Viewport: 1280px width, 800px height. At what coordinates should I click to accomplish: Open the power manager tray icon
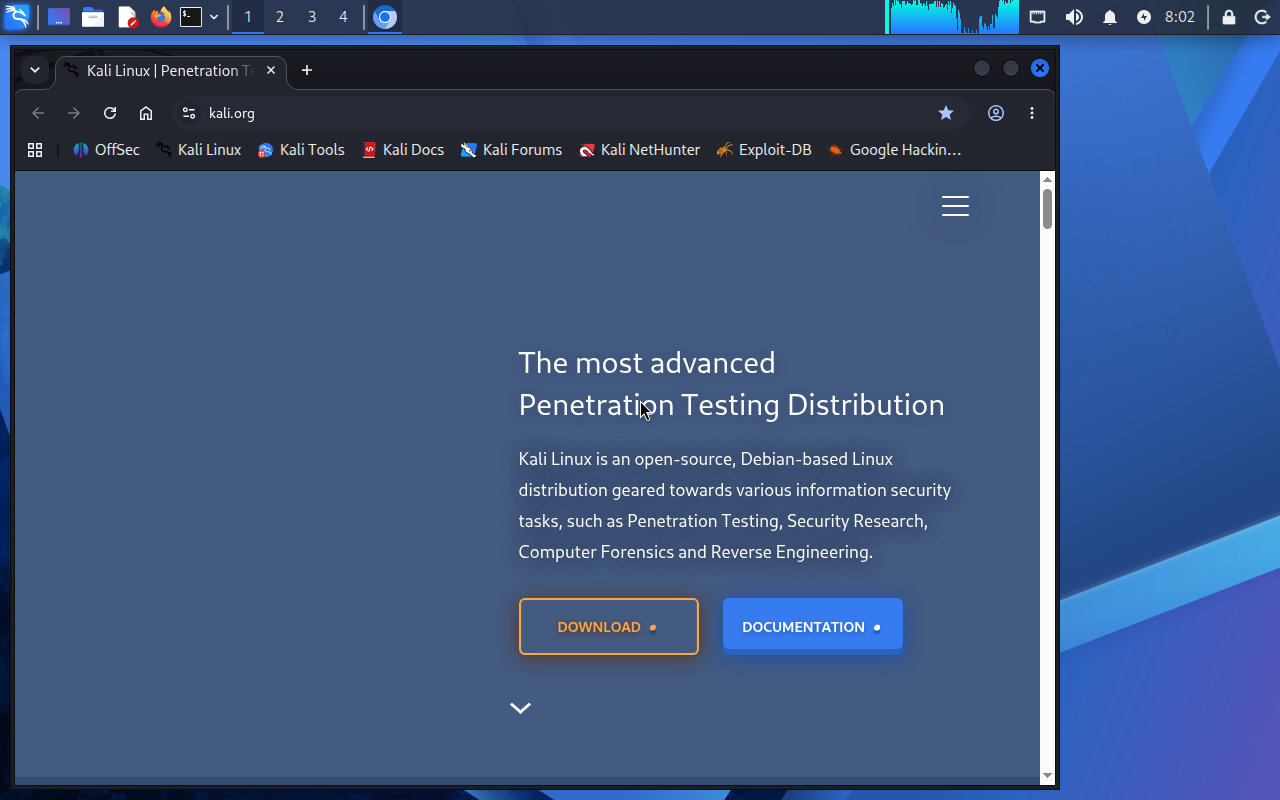click(1144, 17)
